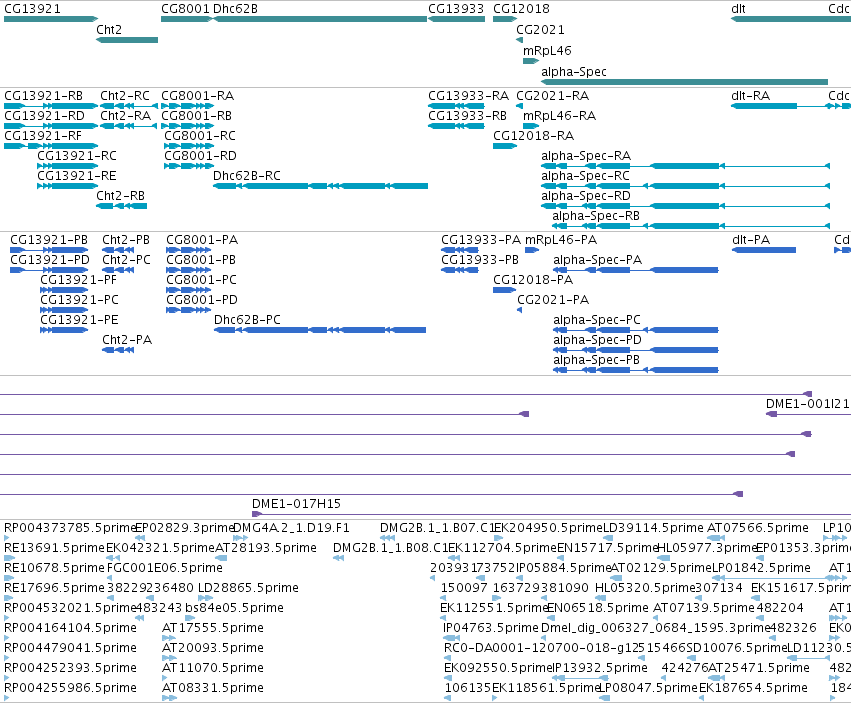
Task: Click the FGC001E06.5prime EST label
Action: [165, 568]
